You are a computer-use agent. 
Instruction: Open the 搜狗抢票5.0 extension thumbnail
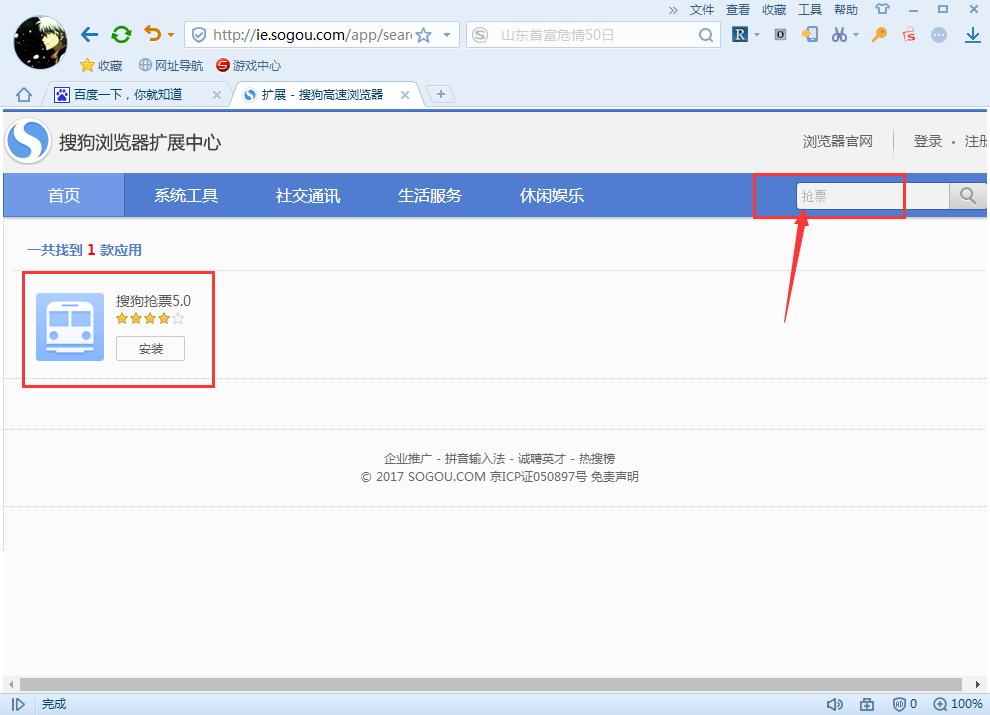pyautogui.click(x=68, y=325)
